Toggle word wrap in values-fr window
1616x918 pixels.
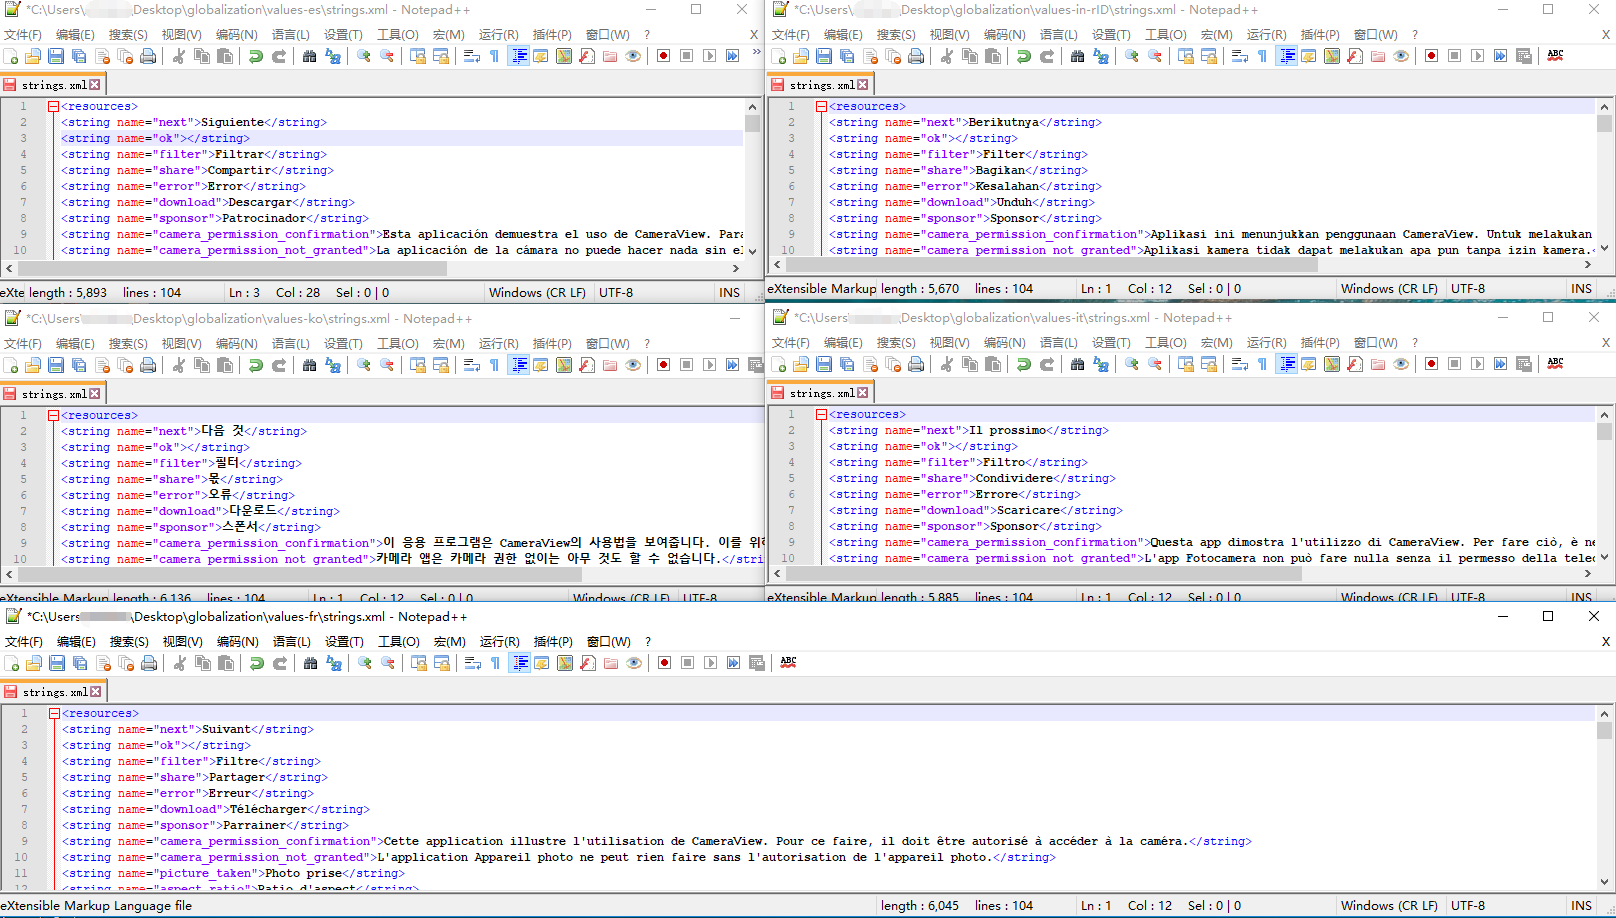point(473,663)
